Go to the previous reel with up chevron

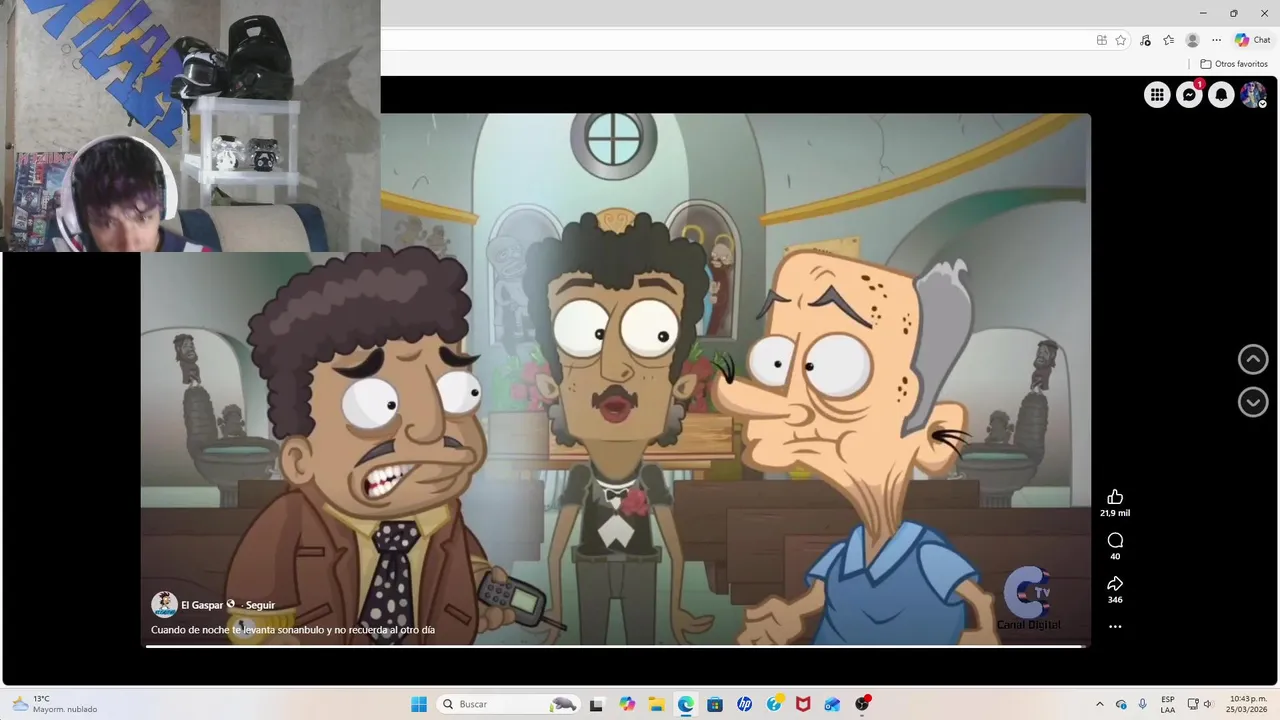coord(1253,359)
